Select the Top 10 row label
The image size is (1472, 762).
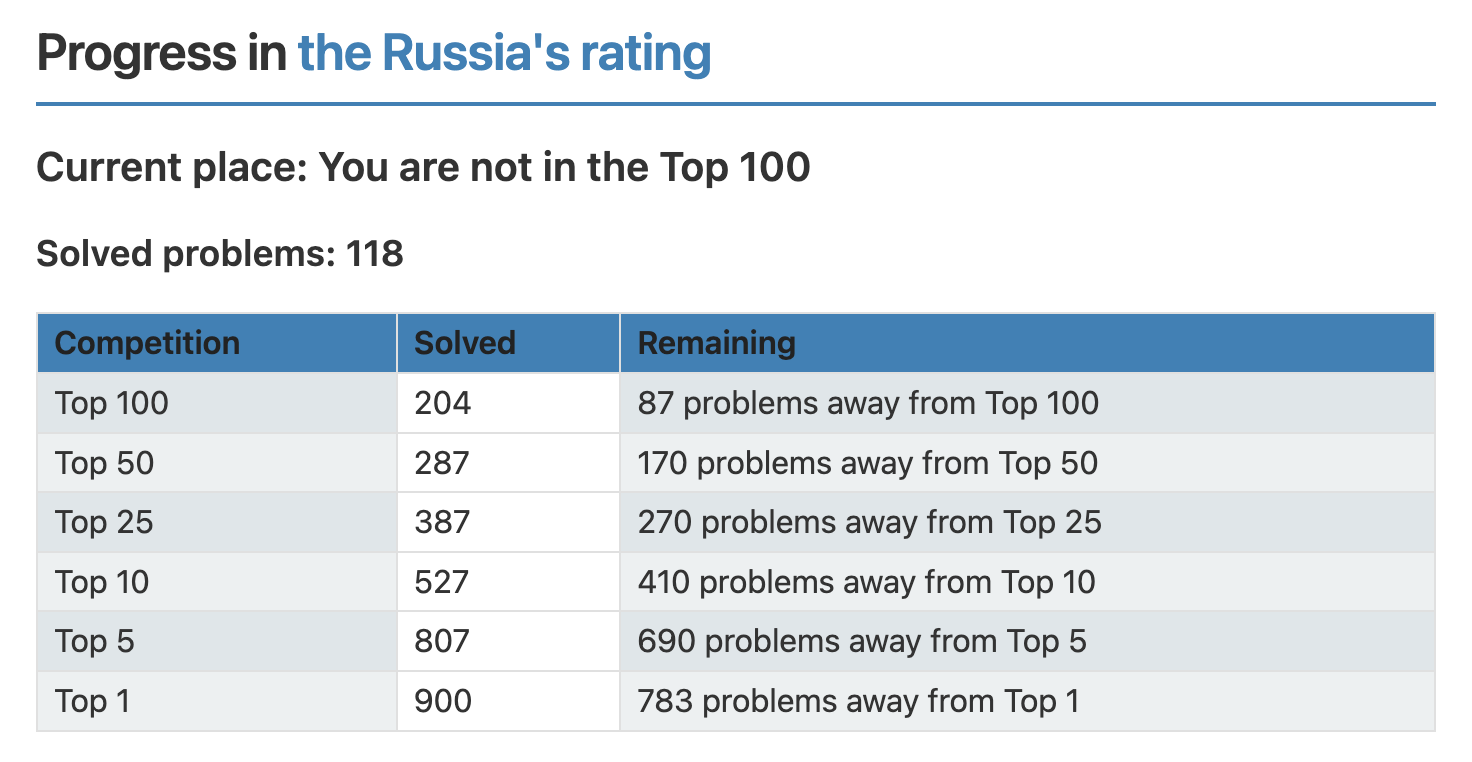[x=102, y=582]
